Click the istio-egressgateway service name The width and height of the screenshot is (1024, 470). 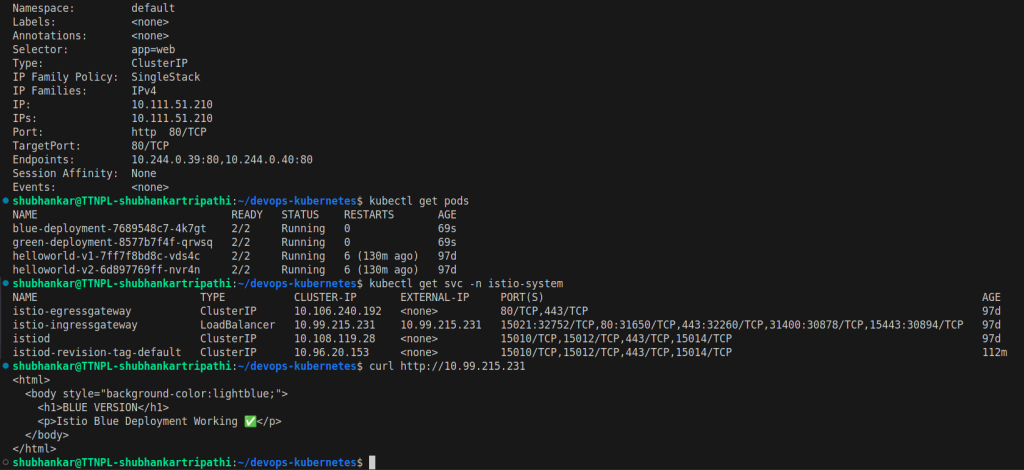[72, 311]
